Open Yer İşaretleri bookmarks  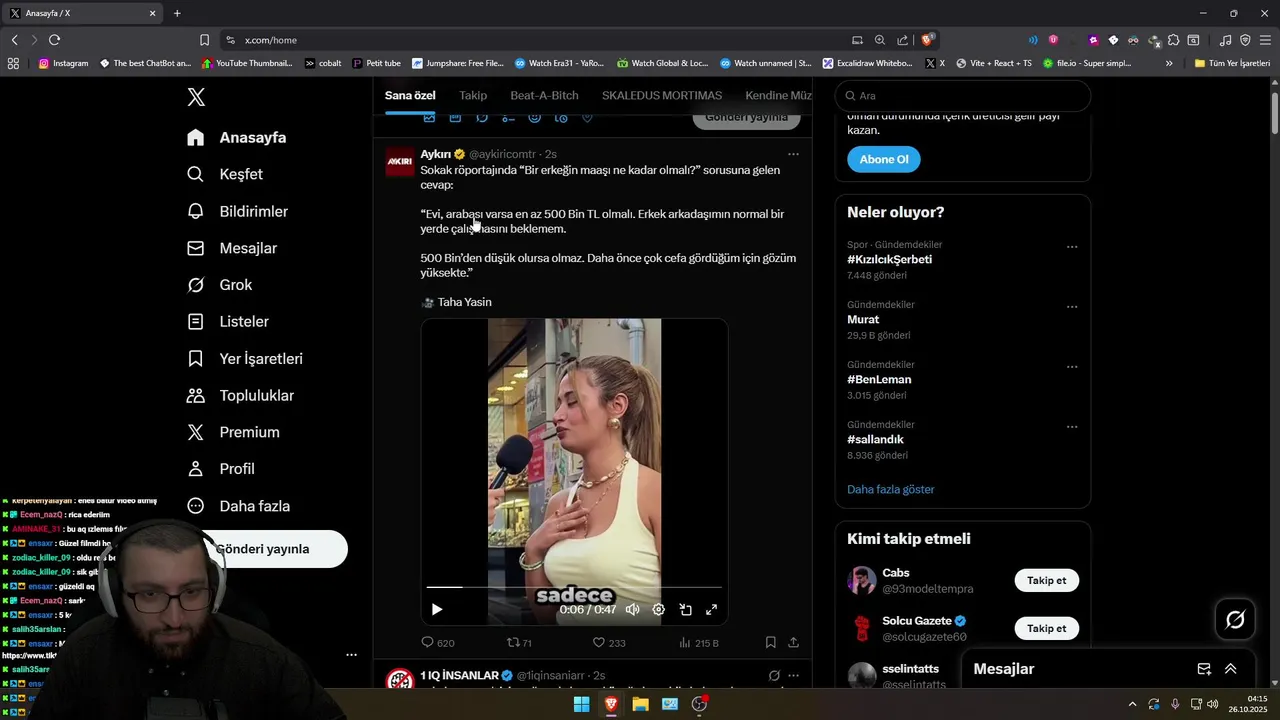(245, 359)
